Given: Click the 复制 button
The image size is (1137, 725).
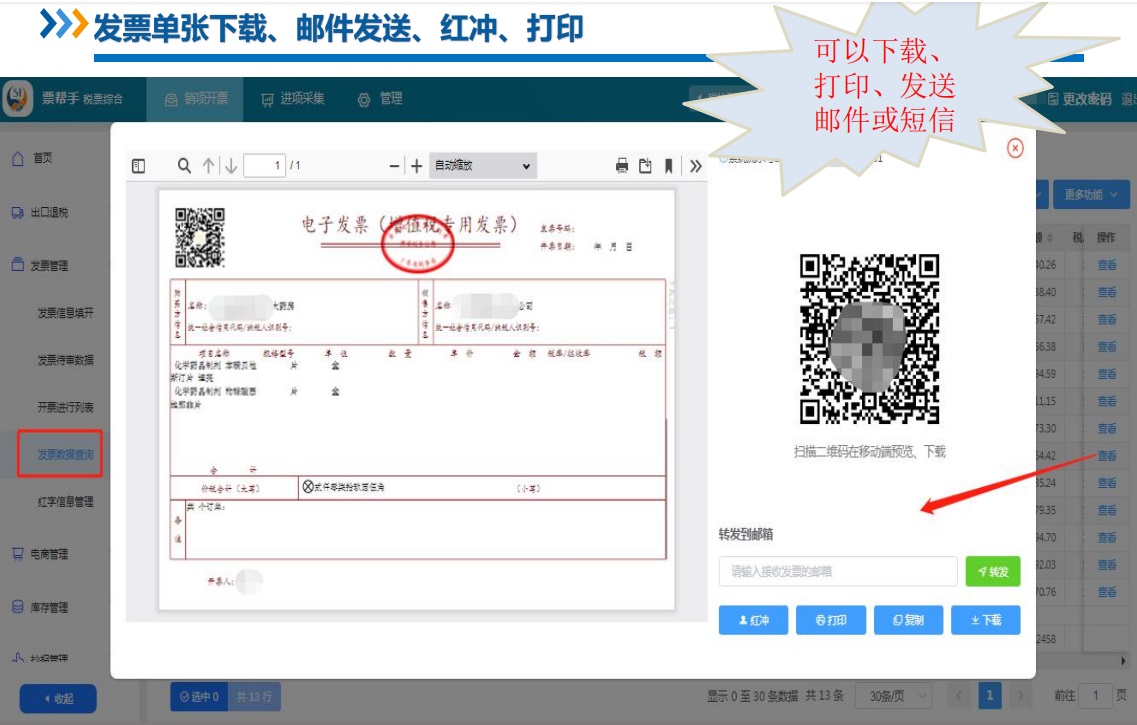Looking at the screenshot, I should [908, 620].
